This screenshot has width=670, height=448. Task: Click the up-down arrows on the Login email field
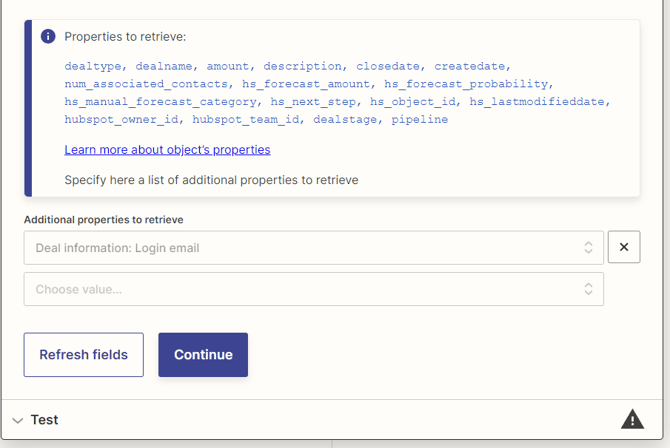pos(588,248)
